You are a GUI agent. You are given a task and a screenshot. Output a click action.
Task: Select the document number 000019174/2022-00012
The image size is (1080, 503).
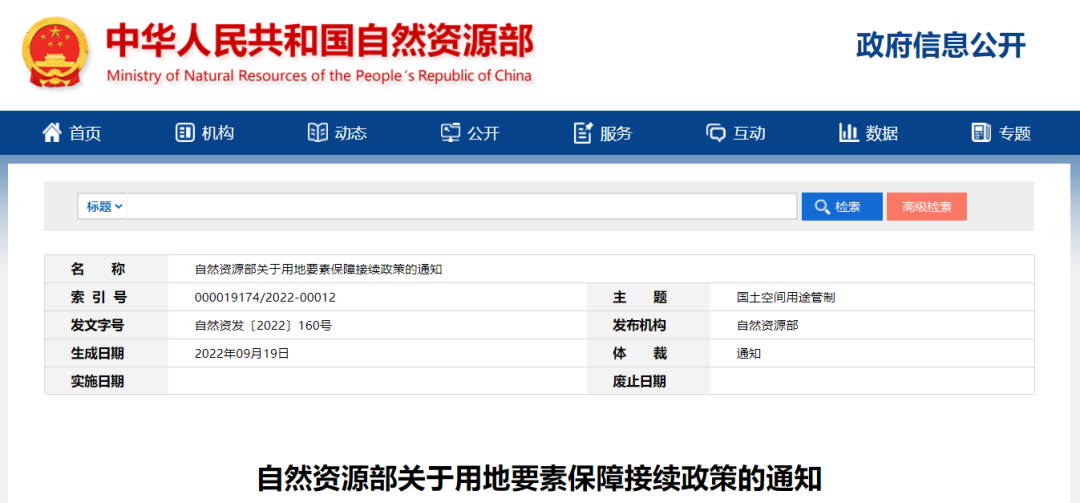point(265,297)
